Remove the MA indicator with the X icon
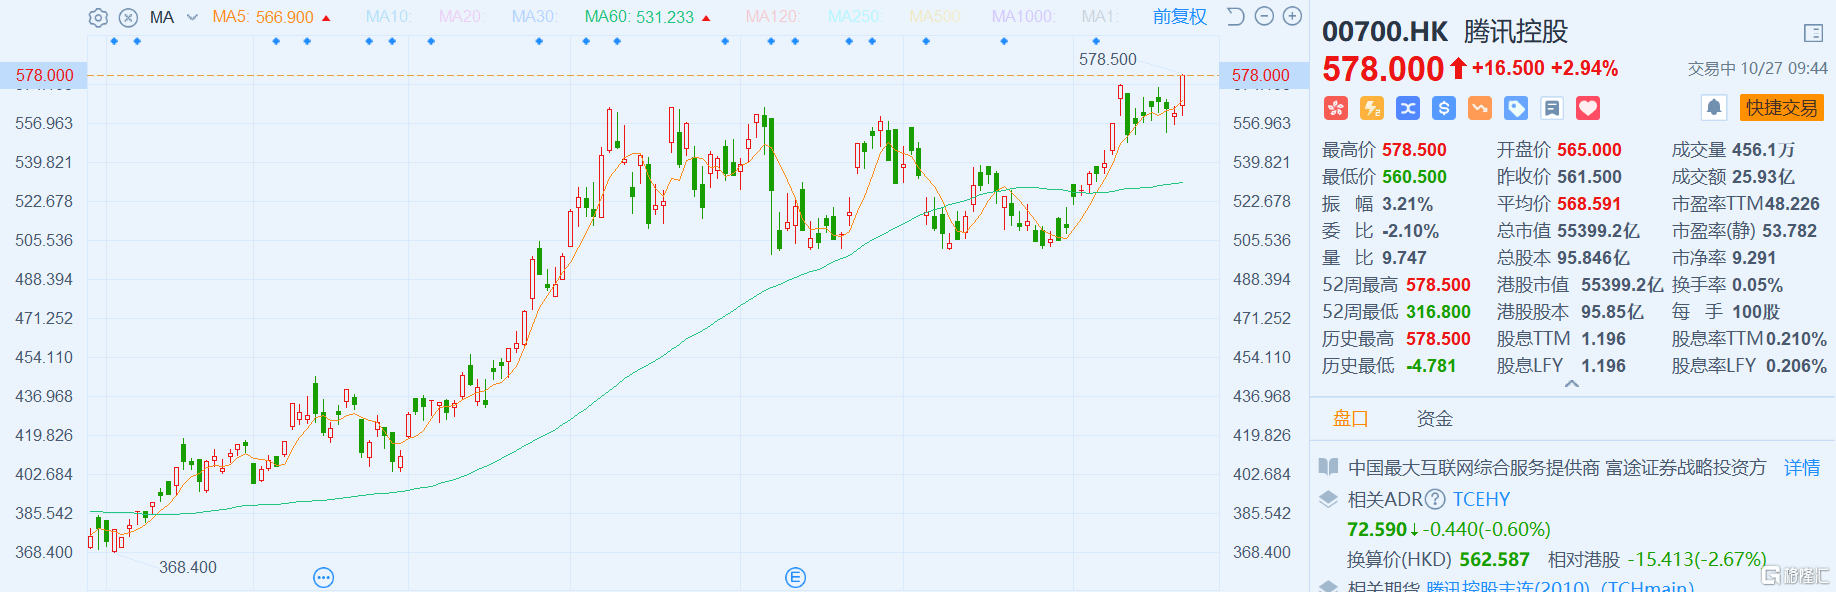1836x592 pixels. [x=128, y=17]
